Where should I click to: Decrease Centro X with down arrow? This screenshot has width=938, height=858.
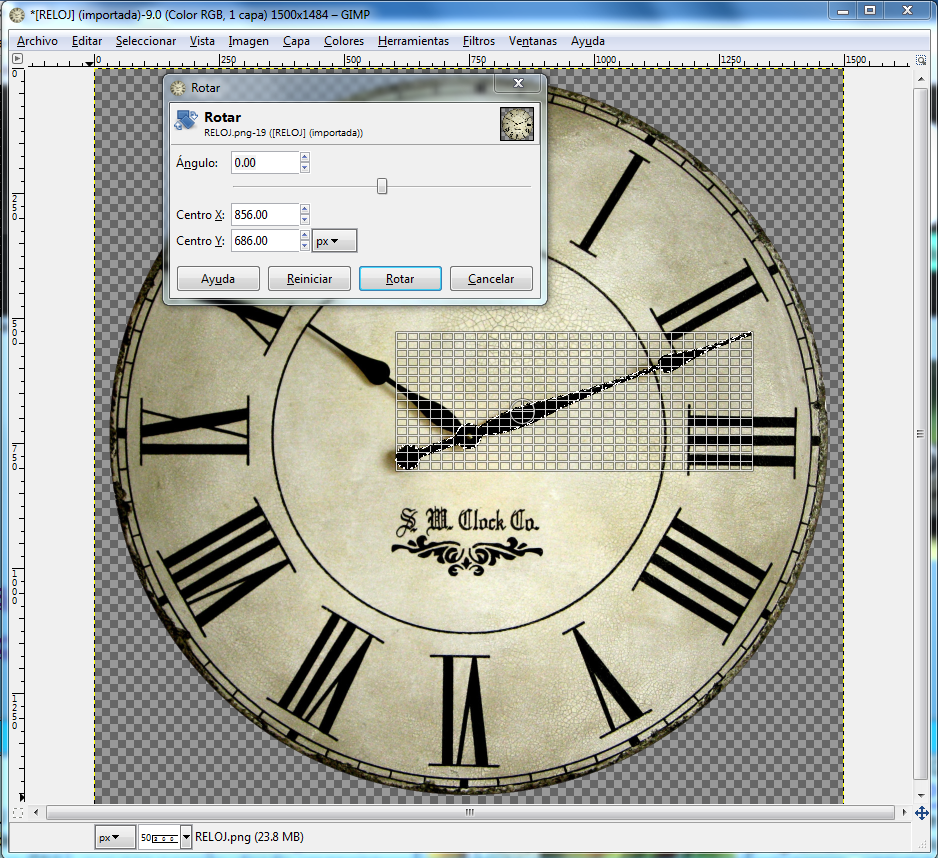point(305,220)
